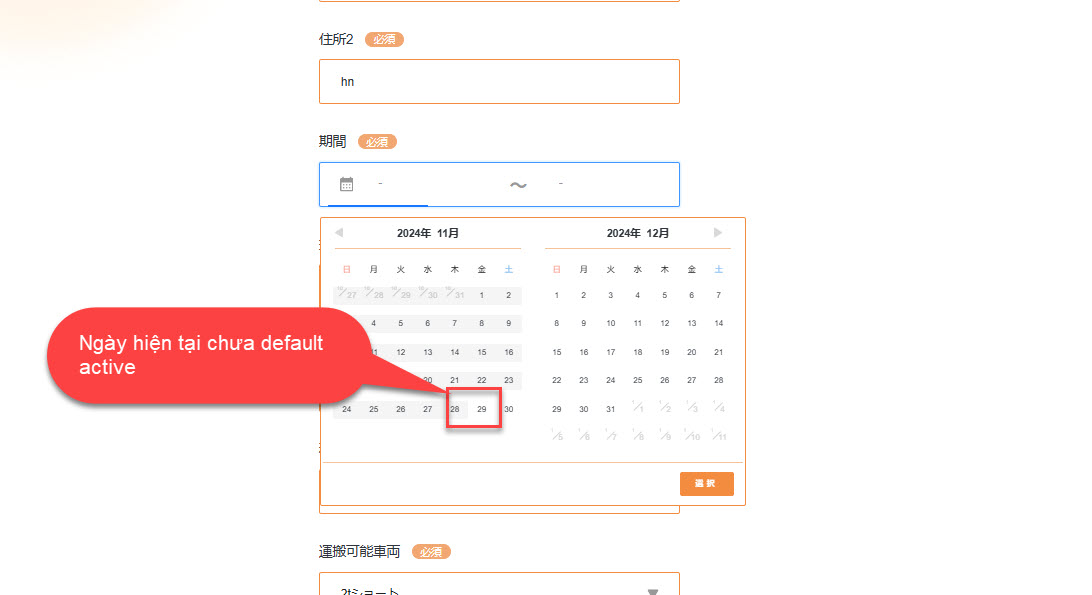Click the 住所2 input containing hn
The image size is (1092, 595).
pyautogui.click(x=499, y=82)
